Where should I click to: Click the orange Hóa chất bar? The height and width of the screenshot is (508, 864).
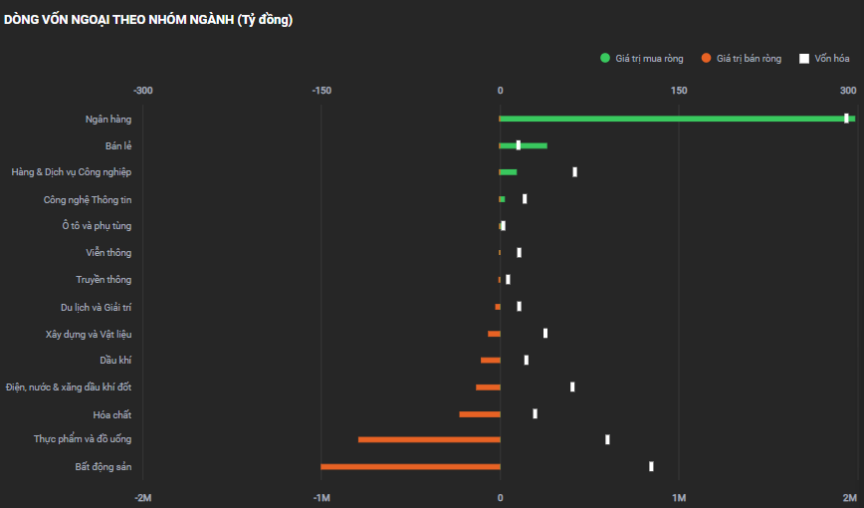coord(479,414)
